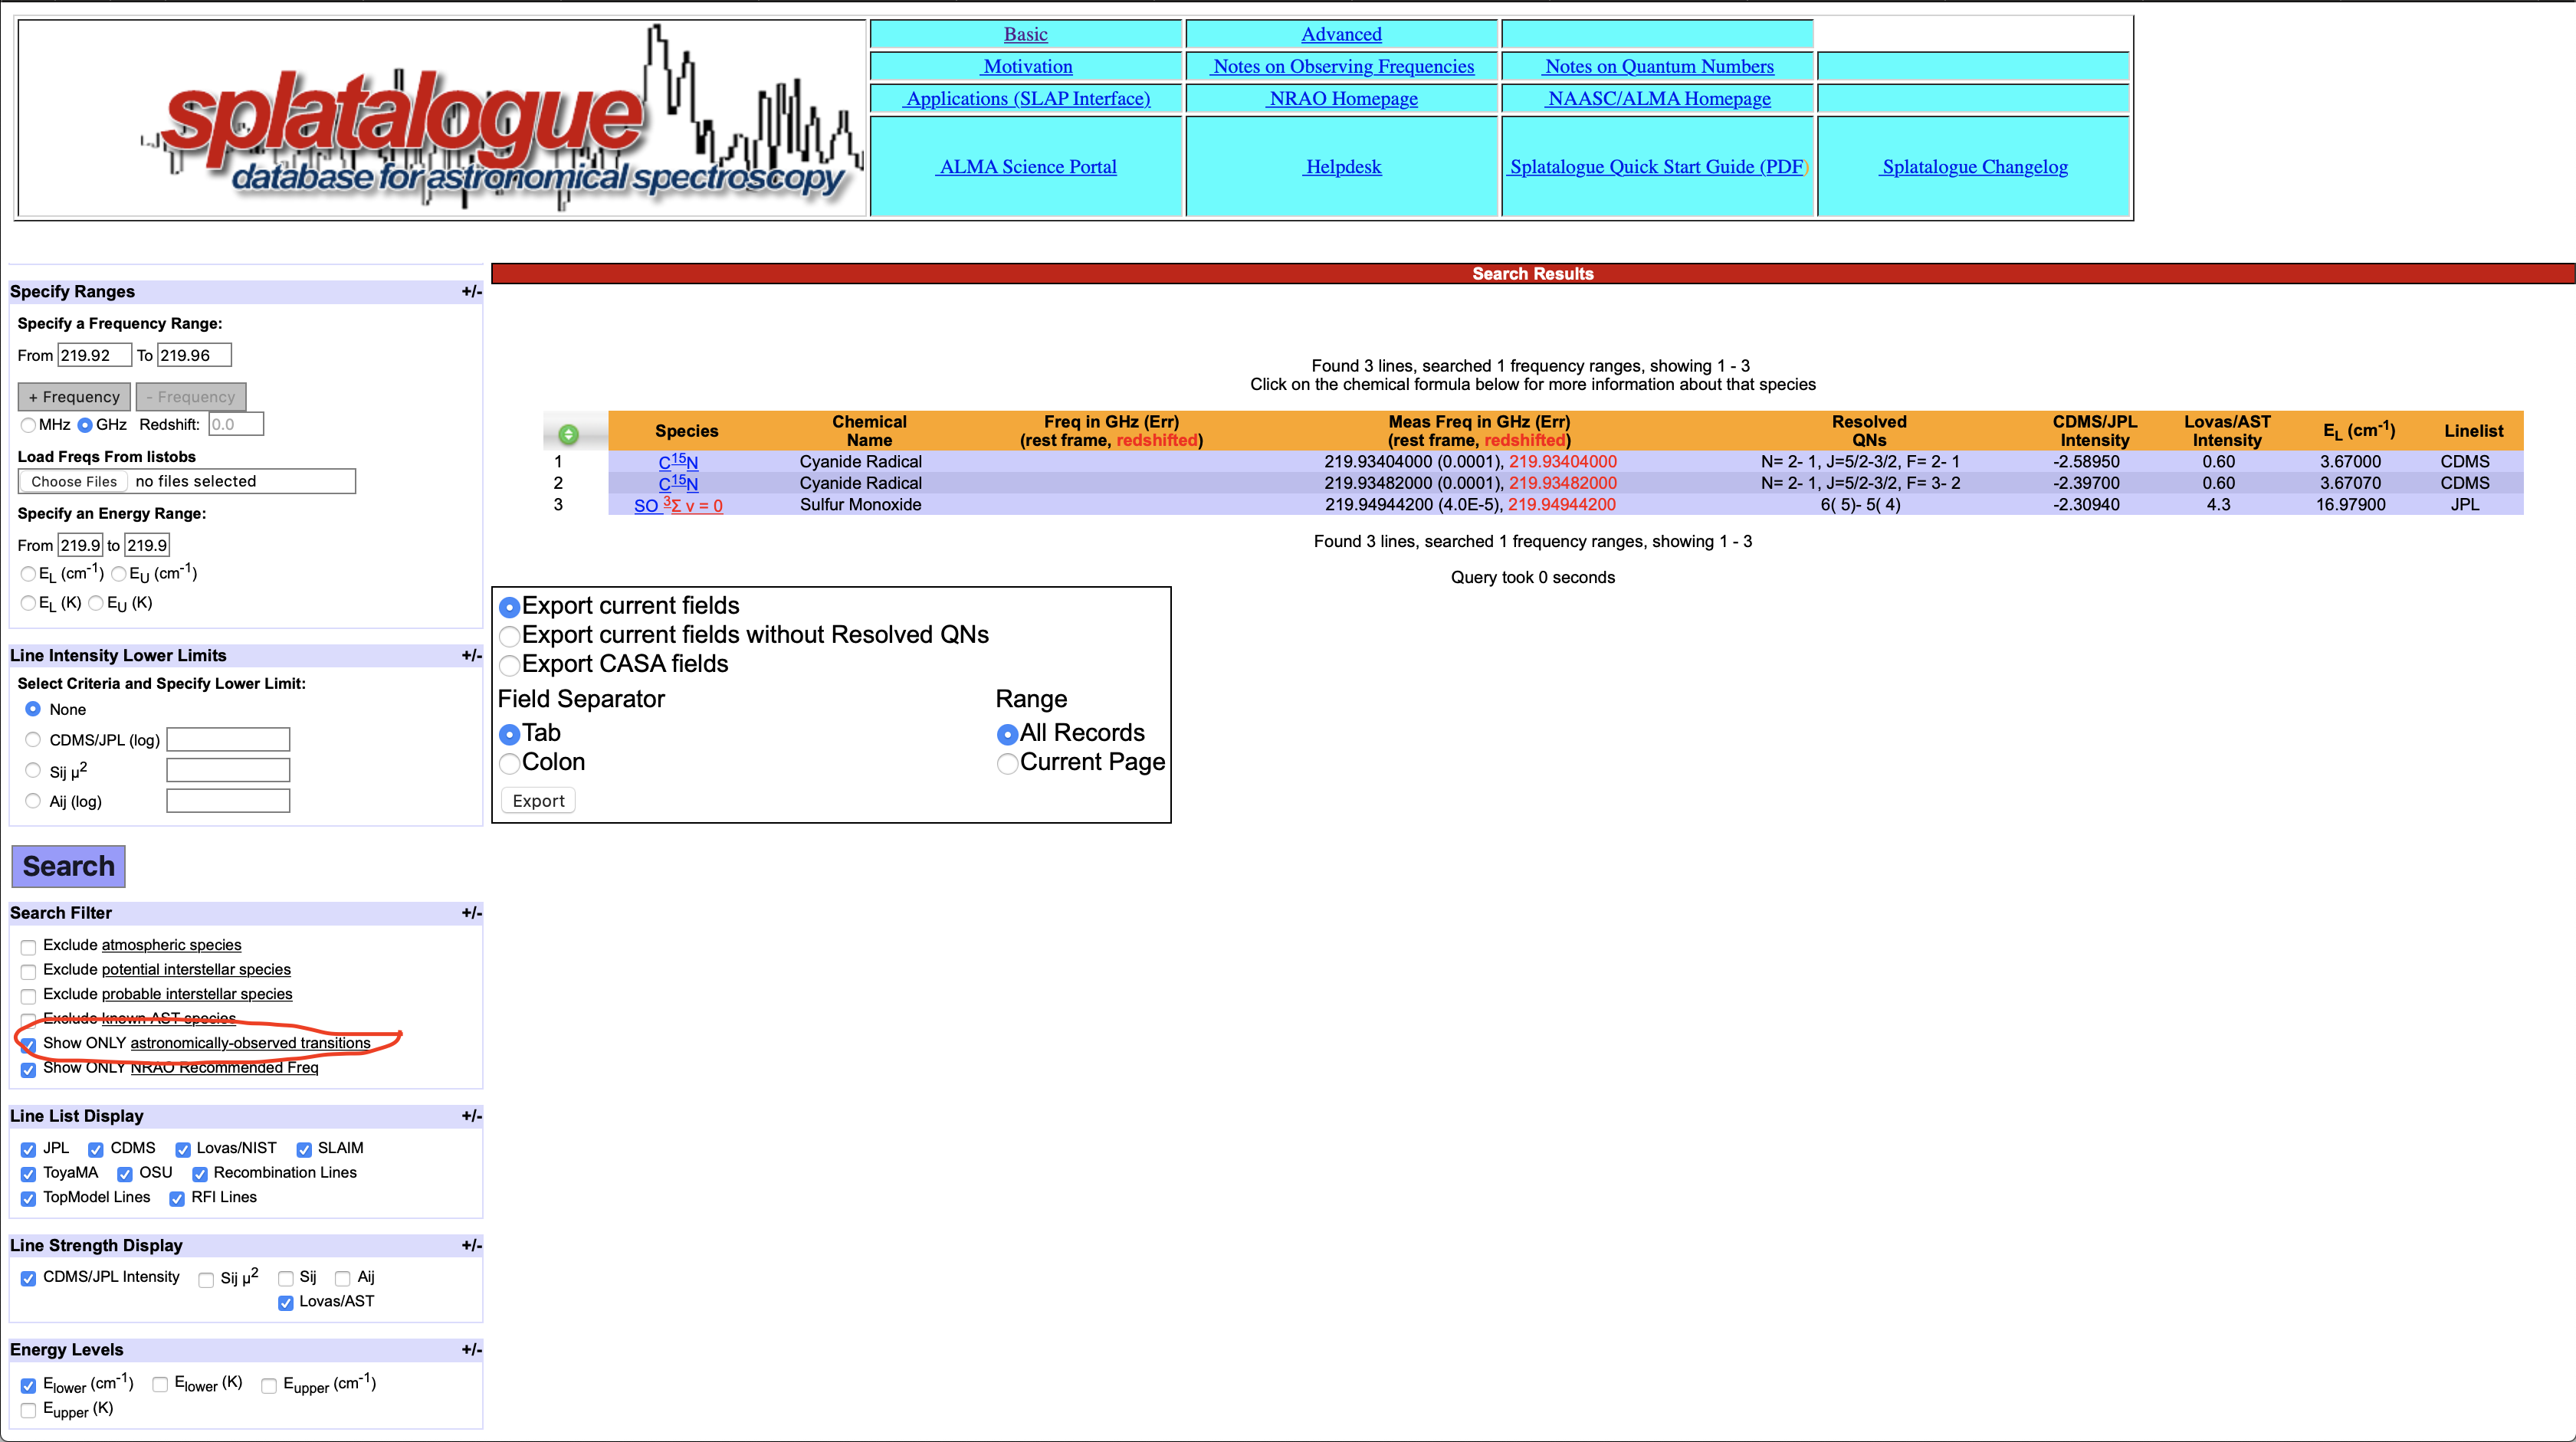Enable the Aij line strength display
This screenshot has height=1442, width=2576.
click(343, 1279)
